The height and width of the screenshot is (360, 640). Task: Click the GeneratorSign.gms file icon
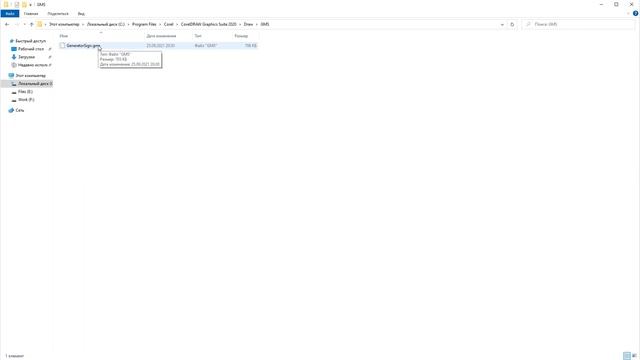[x=62, y=46]
